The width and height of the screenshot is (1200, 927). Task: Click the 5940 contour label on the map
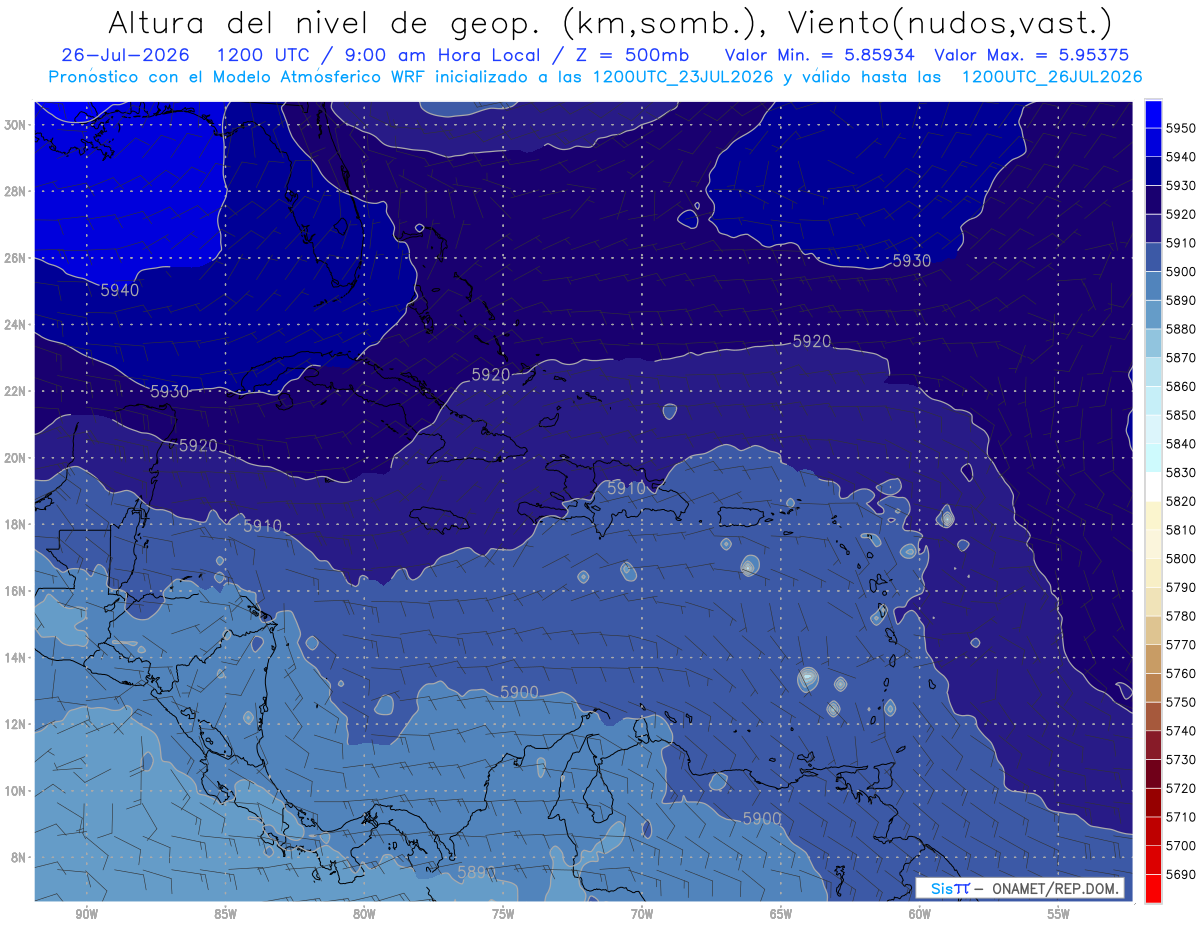tap(120, 290)
